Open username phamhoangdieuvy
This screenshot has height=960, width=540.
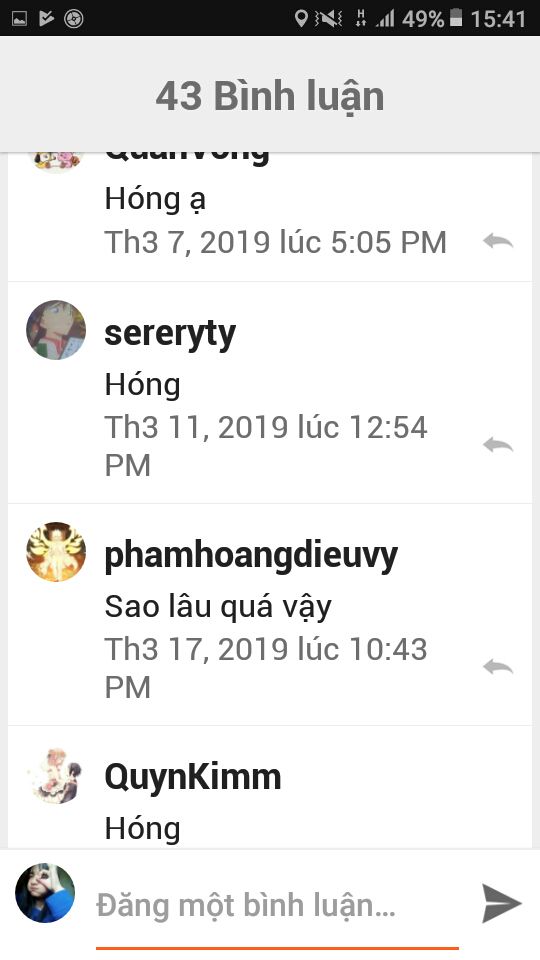tap(251, 556)
